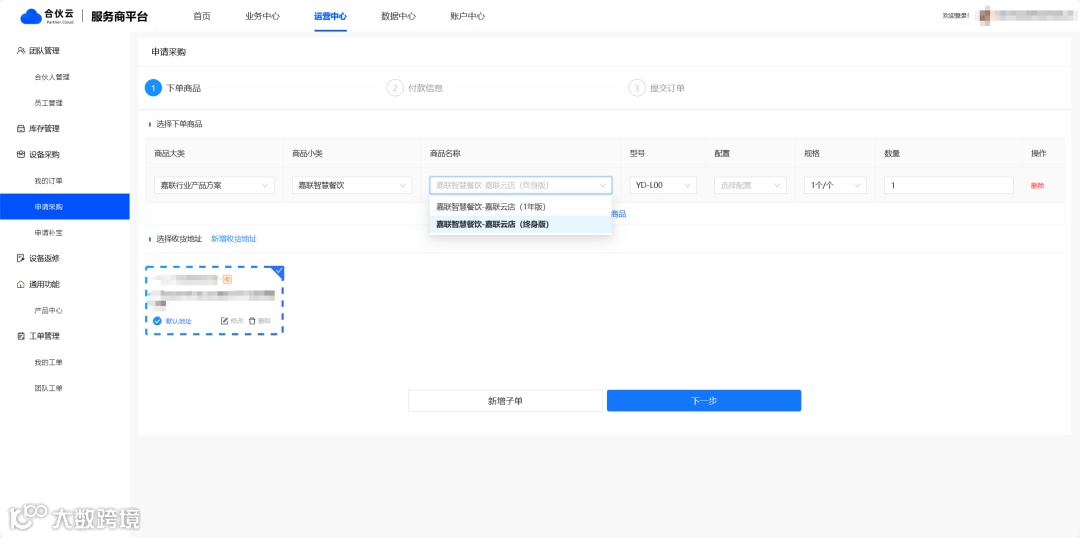The height and width of the screenshot is (538, 1080).
Task: Open the 商品小类 dropdown 嘉联智慧餐饮
Action: (x=352, y=185)
